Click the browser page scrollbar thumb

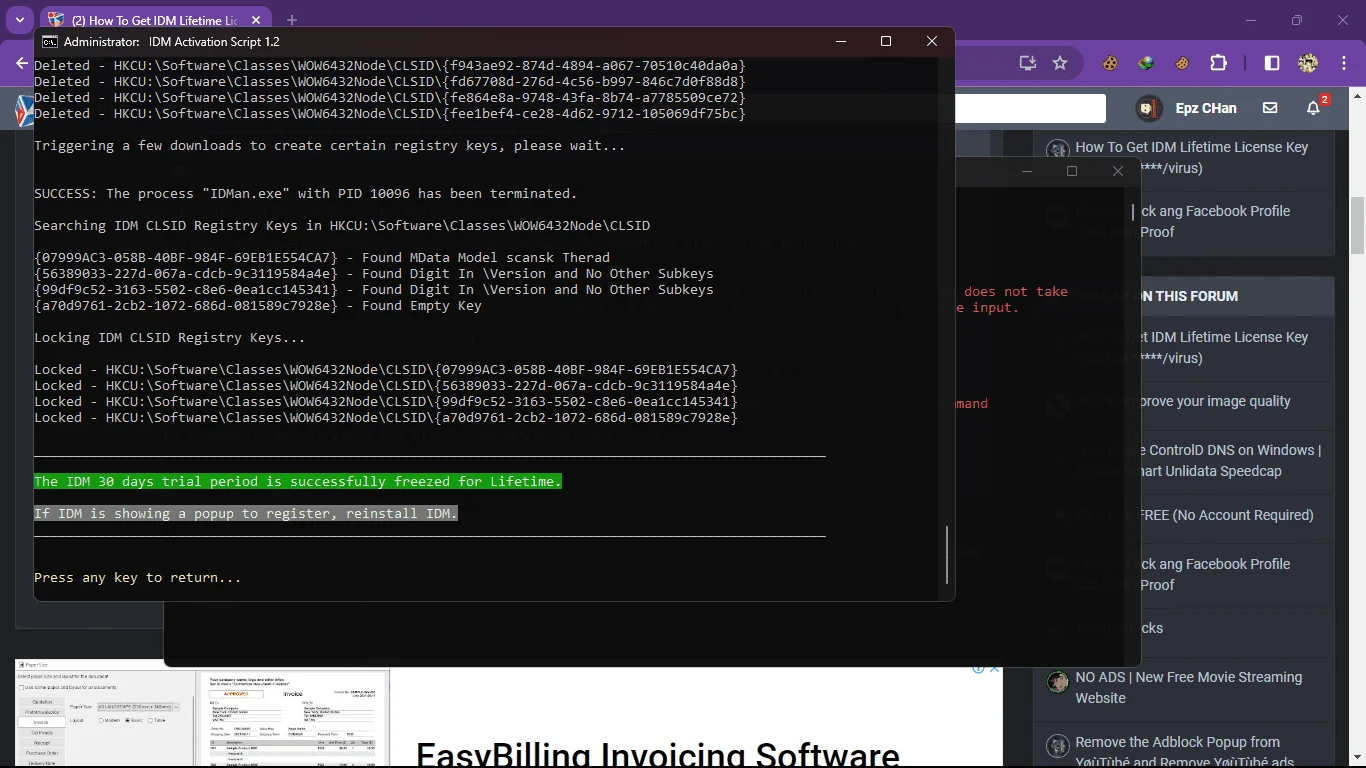1357,226
